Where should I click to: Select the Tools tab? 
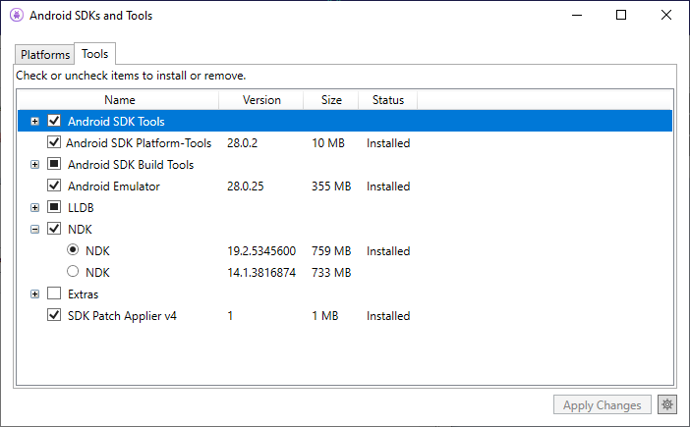coord(95,54)
